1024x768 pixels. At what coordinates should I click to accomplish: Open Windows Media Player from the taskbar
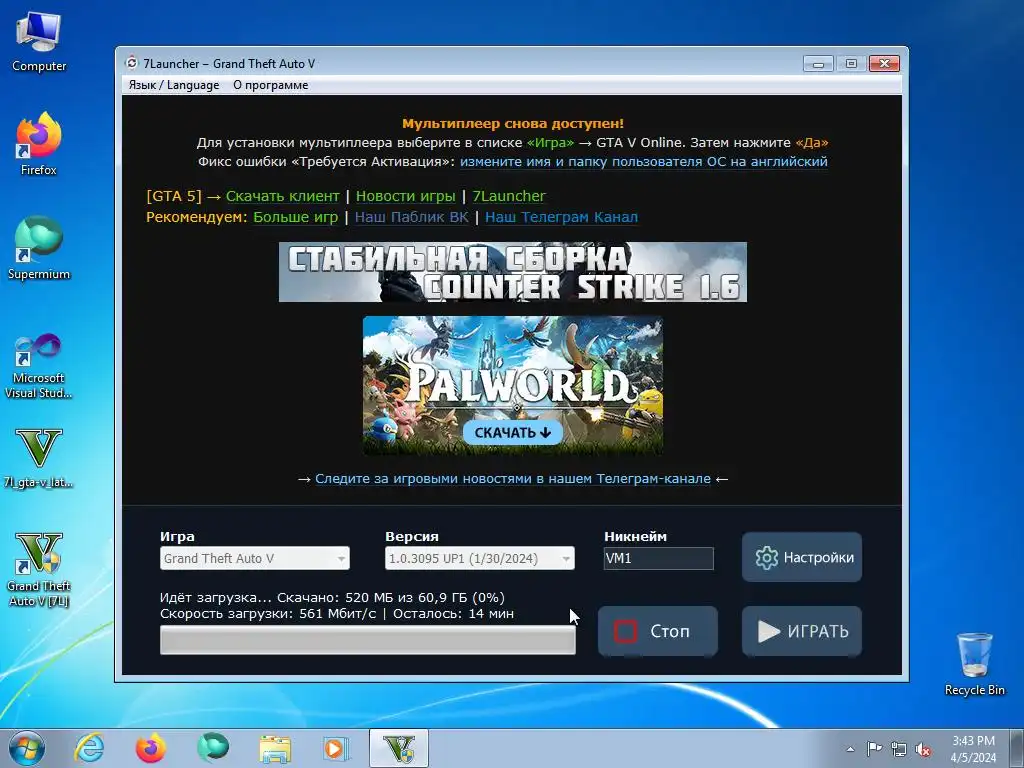[x=337, y=748]
